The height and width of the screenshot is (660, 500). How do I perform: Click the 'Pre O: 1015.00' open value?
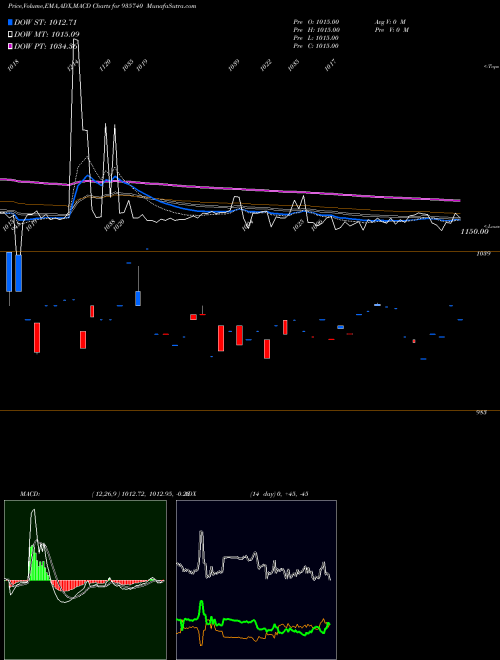[316, 22]
